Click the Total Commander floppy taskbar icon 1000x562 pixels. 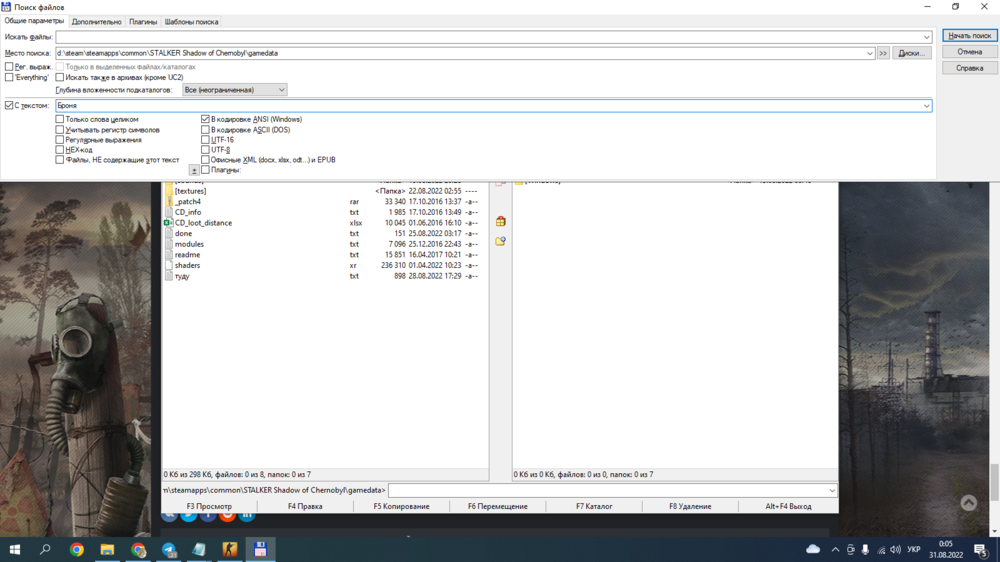[x=260, y=550]
